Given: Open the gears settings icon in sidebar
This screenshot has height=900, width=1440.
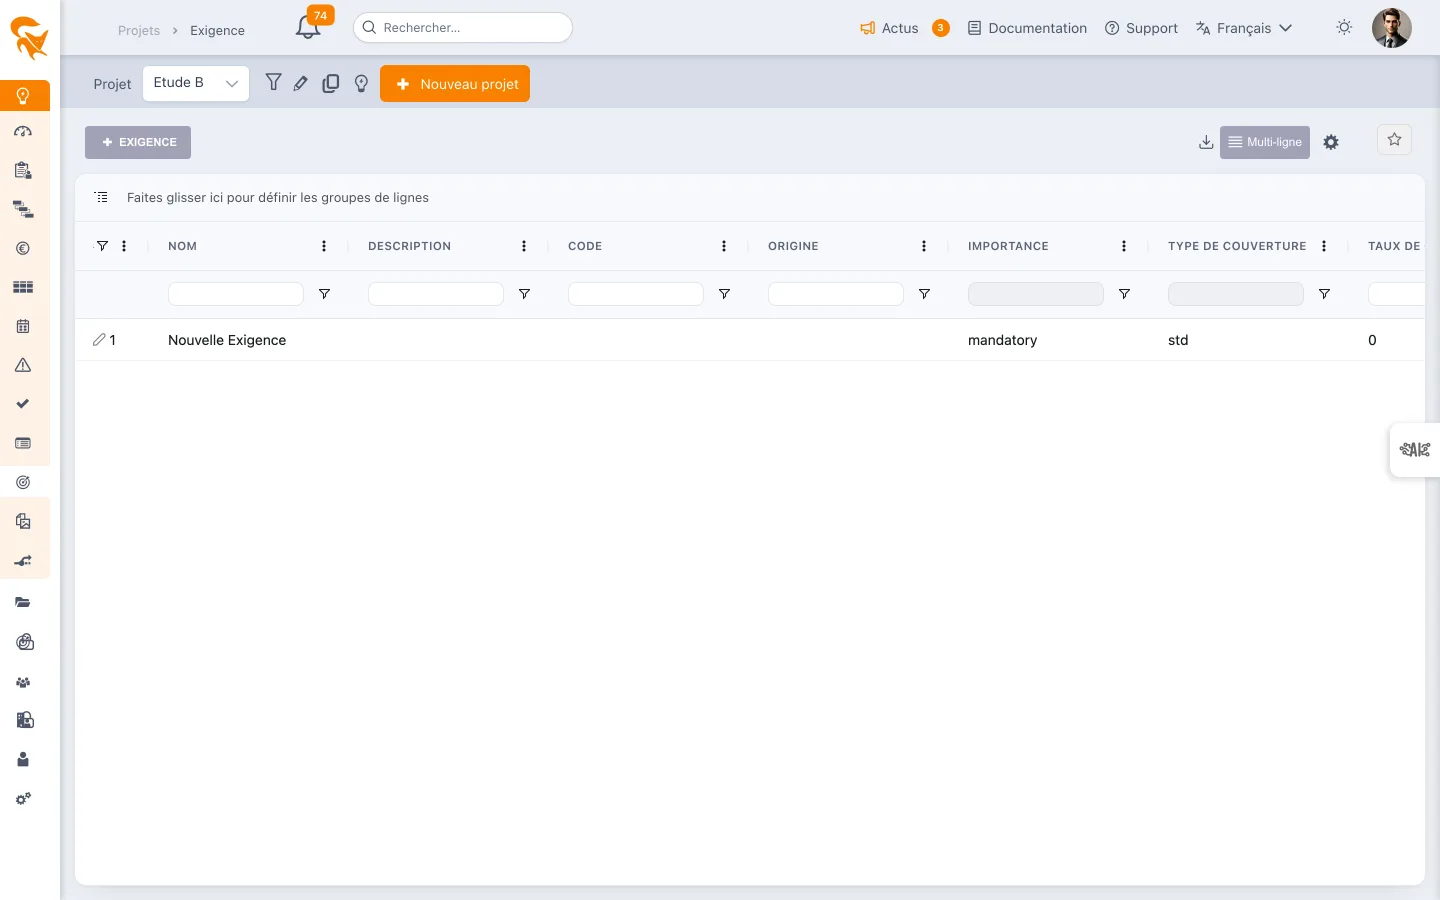Looking at the screenshot, I should point(23,799).
